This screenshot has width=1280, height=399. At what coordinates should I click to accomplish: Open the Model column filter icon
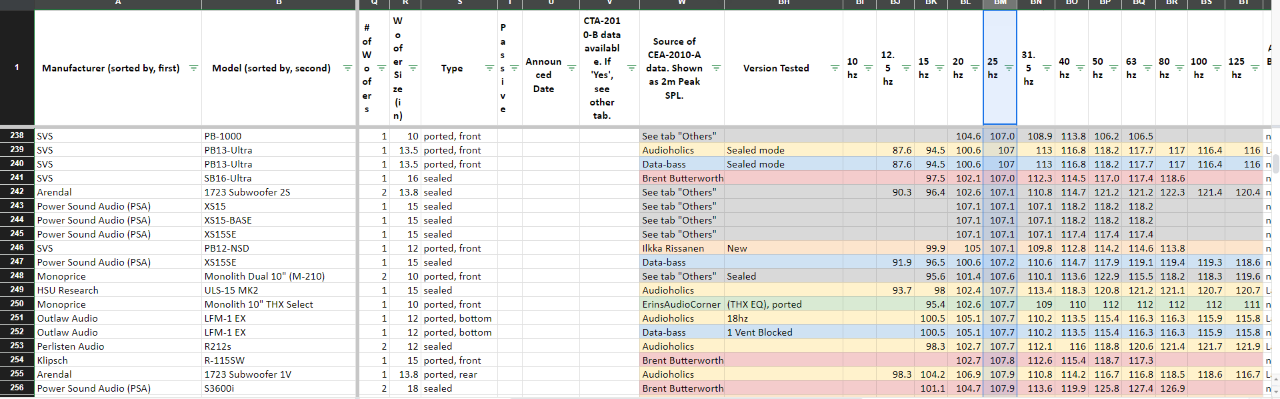(348, 69)
